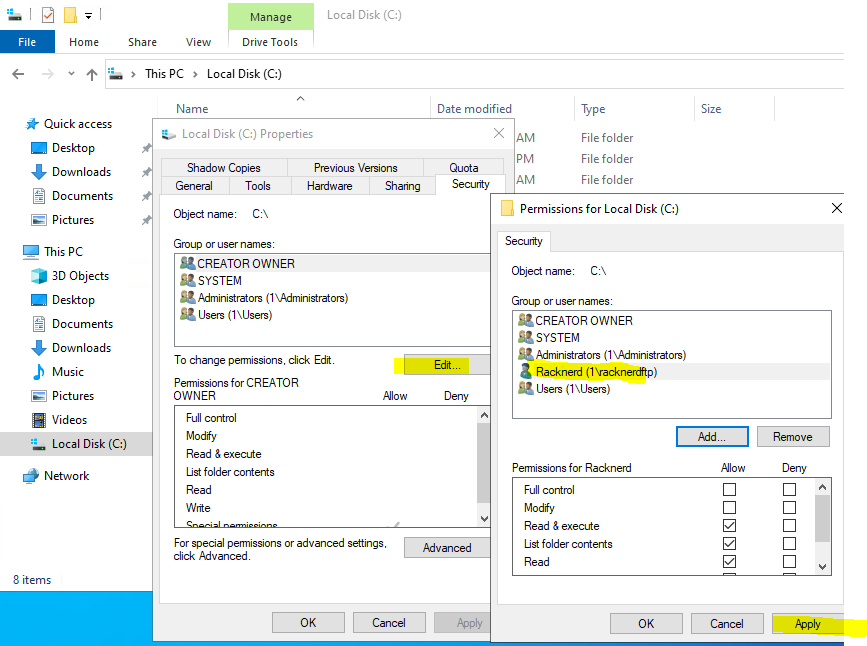The image size is (867, 646).
Task: Sort files by the Name column header
Action: pos(192,109)
